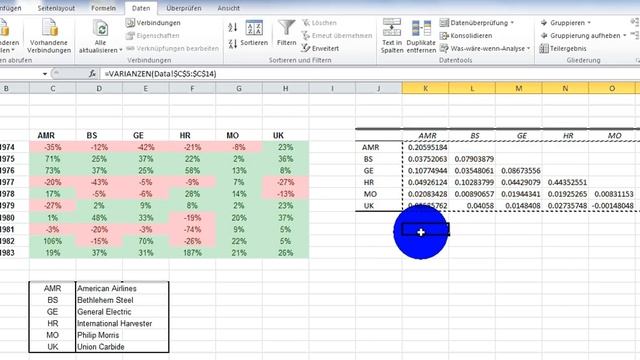Click the GE column header in data table
Image resolution: width=640 pixels, height=360 pixels.
pos(139,135)
